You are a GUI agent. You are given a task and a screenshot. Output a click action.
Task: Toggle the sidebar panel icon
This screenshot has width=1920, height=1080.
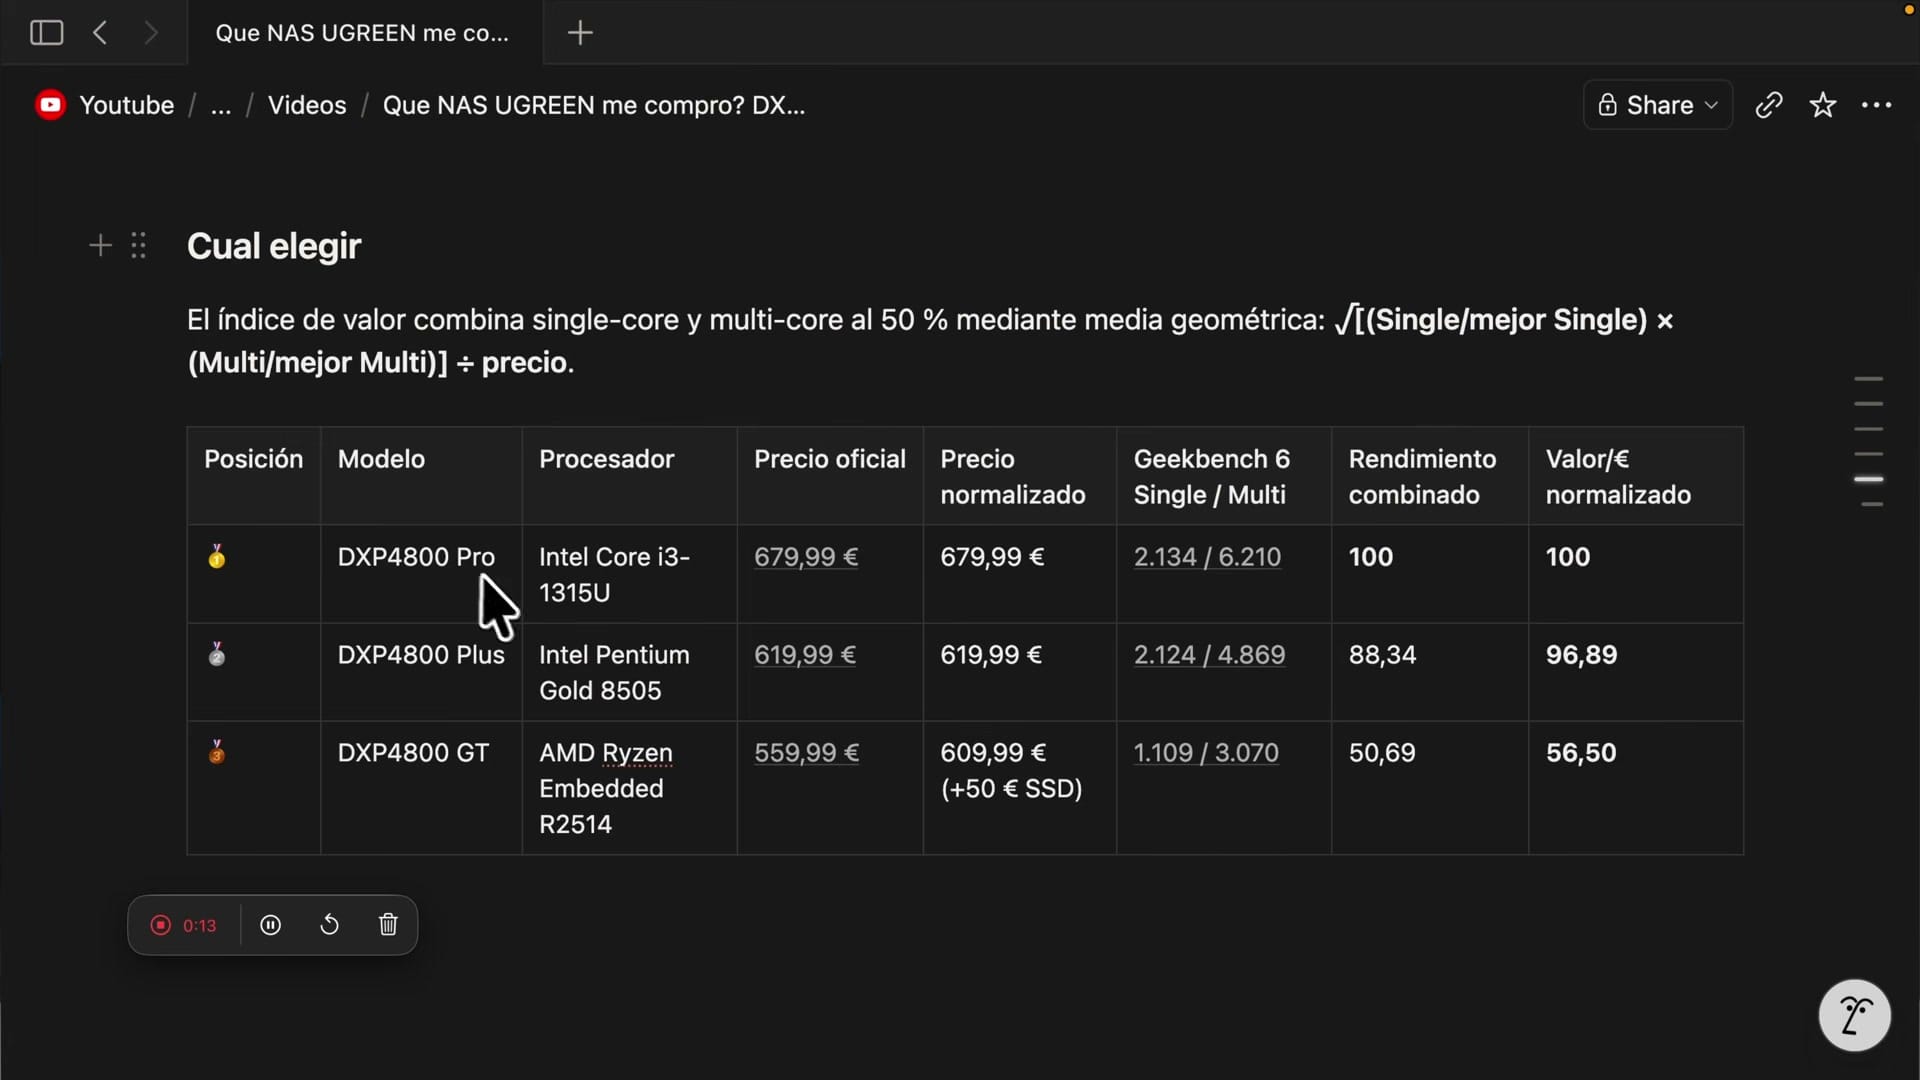click(47, 33)
